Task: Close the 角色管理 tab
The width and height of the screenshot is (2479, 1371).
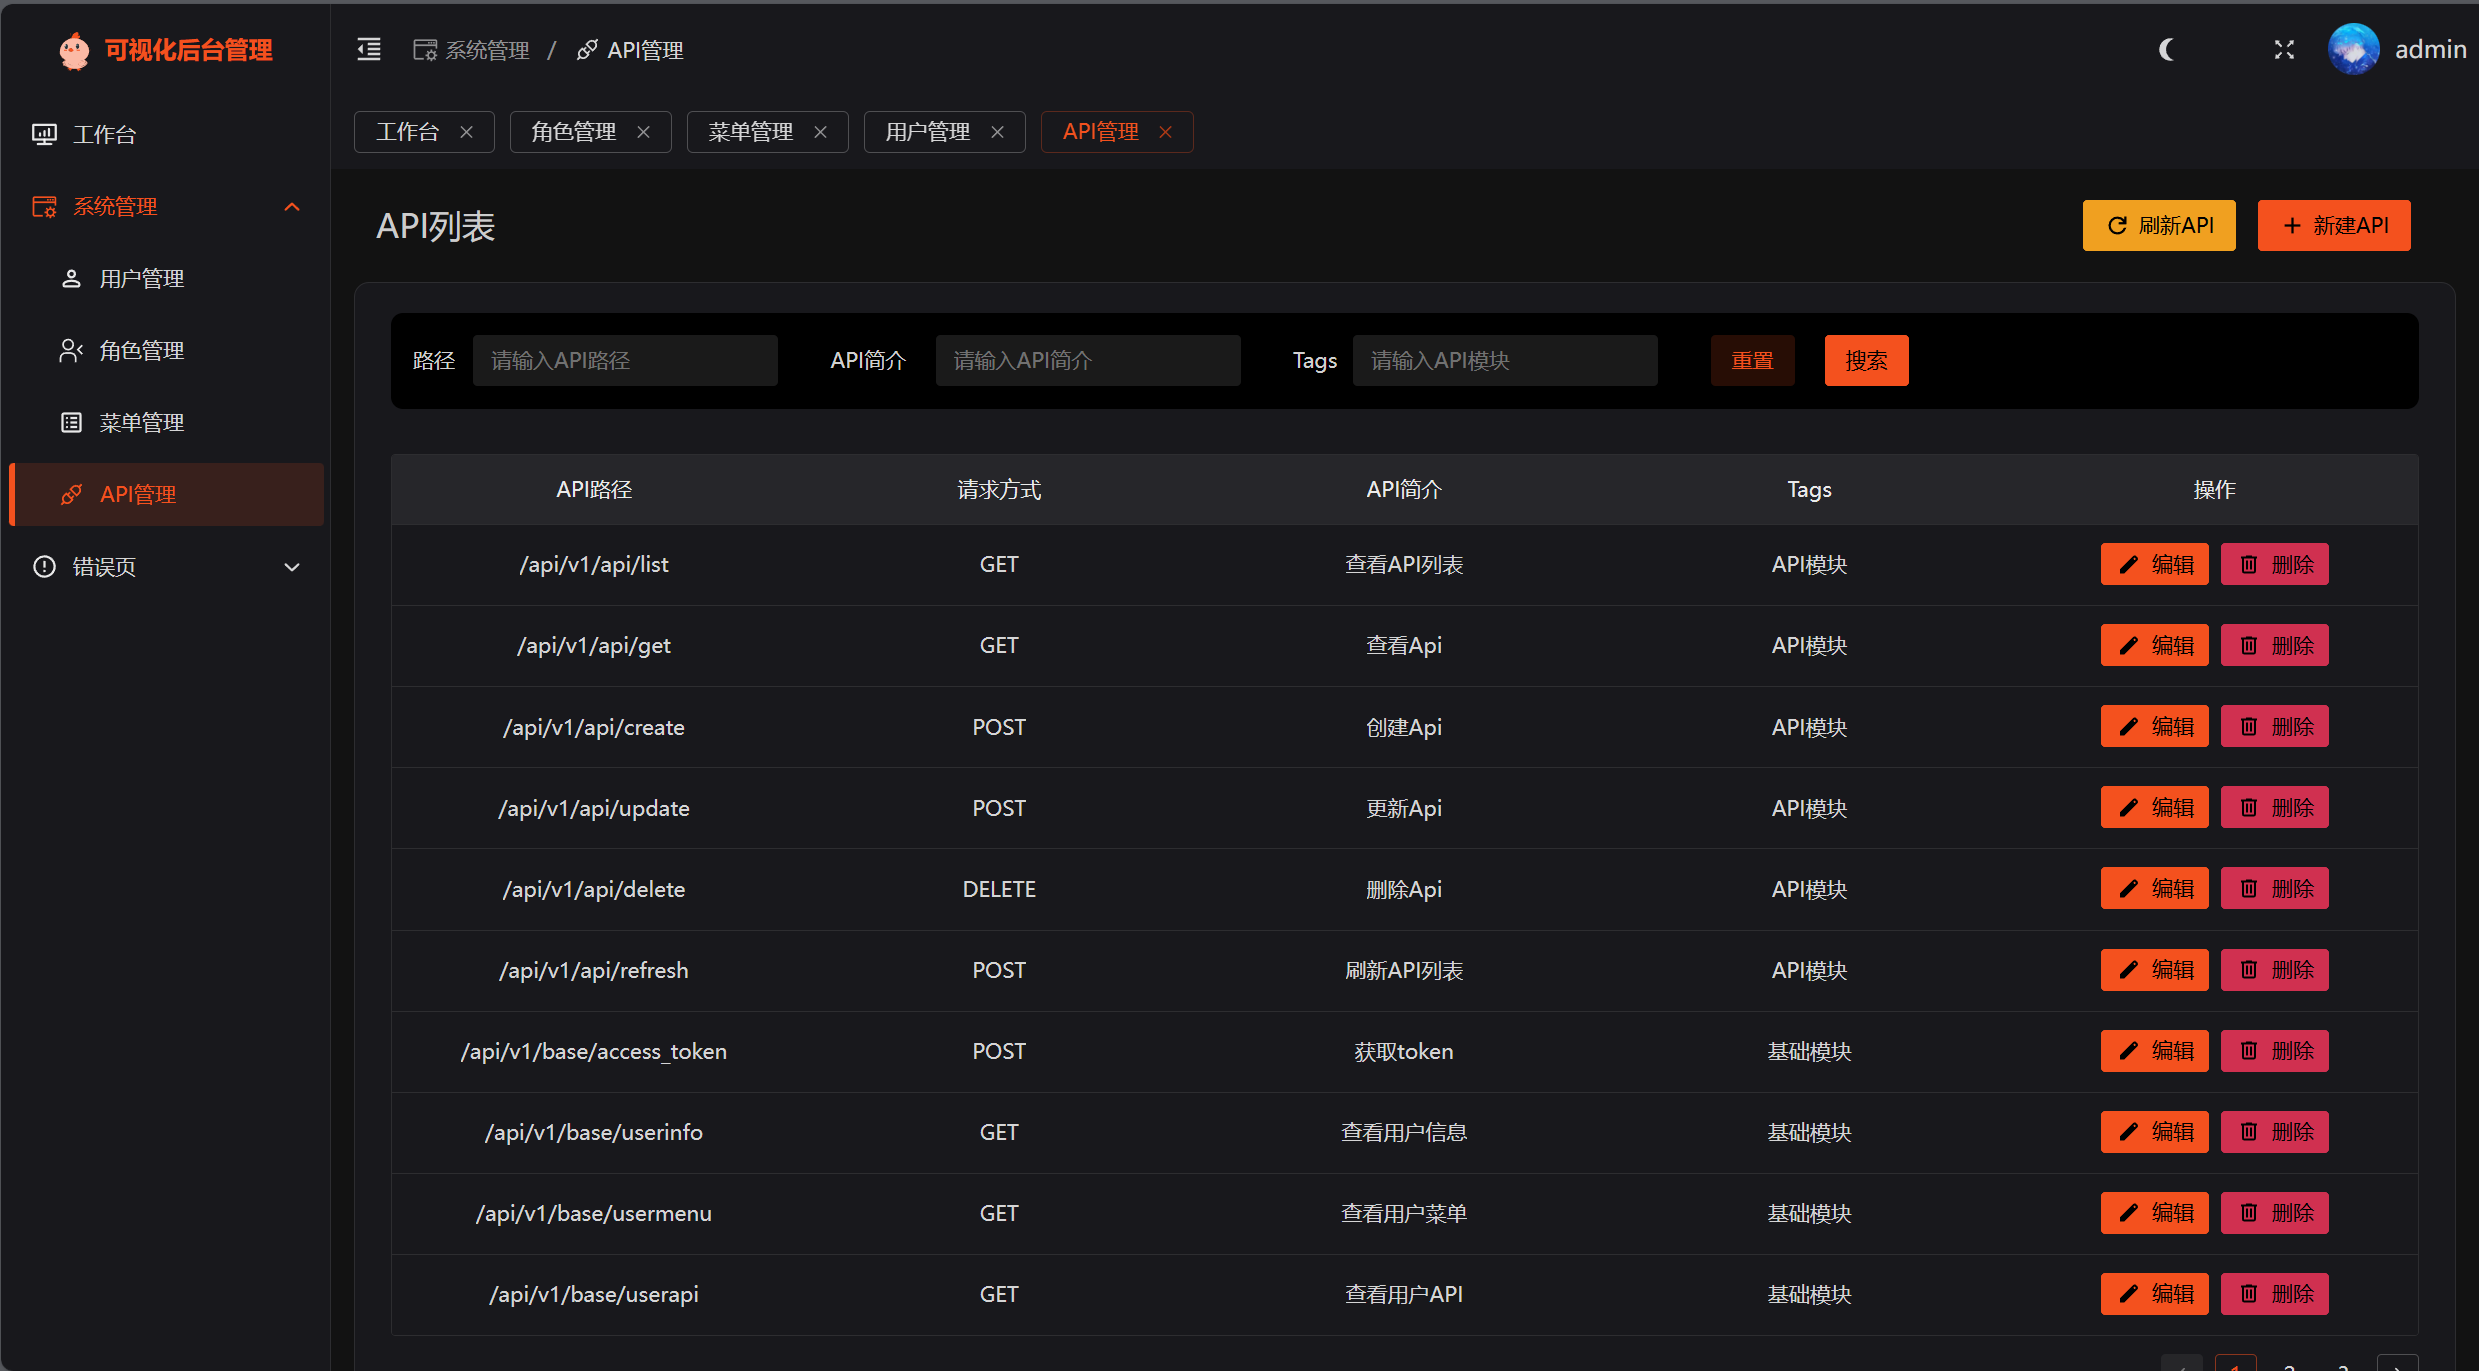Action: tap(643, 132)
